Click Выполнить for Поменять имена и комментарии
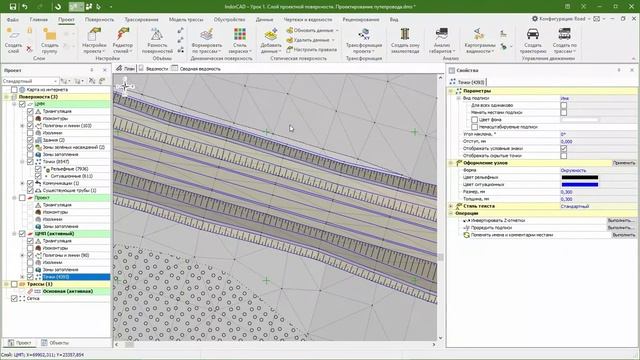This screenshot has width=640, height=360. [x=624, y=235]
